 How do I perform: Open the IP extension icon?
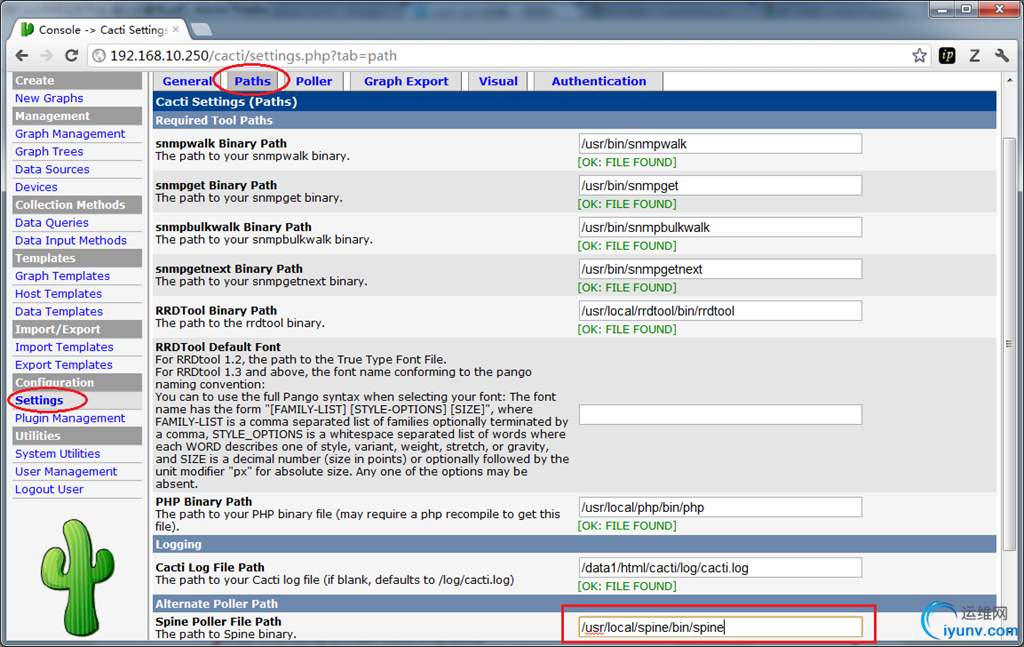click(947, 55)
